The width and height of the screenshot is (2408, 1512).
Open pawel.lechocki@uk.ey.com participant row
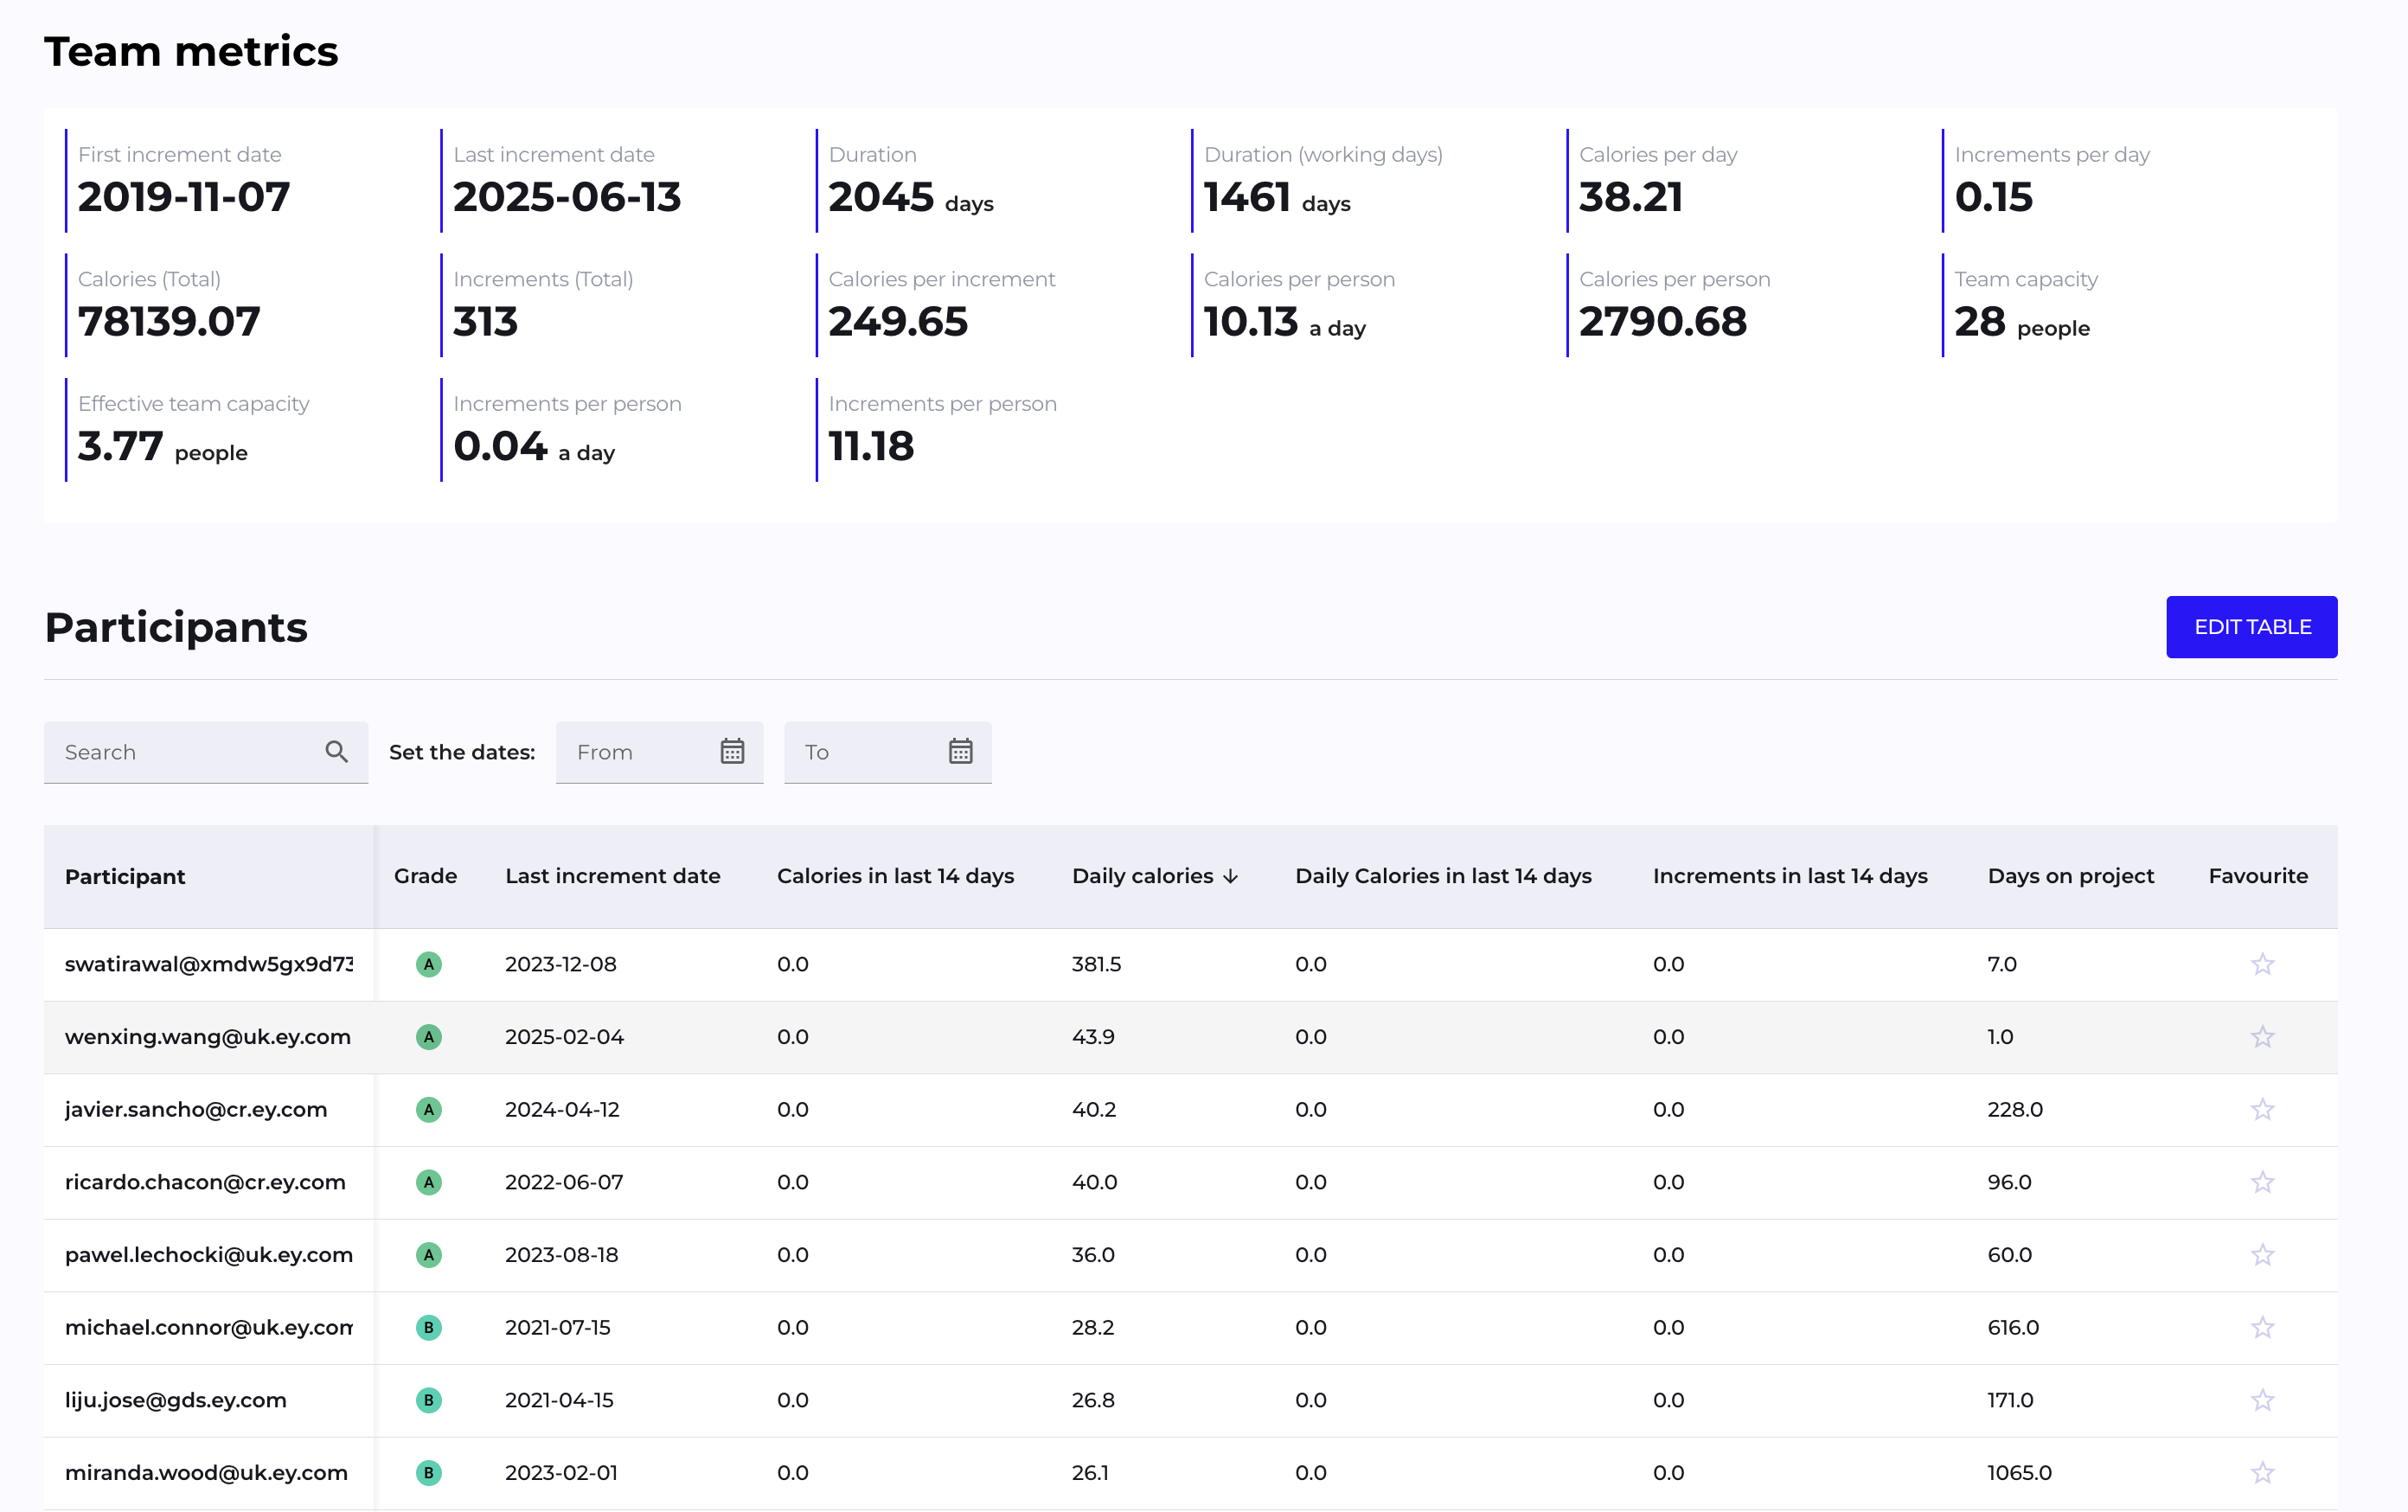[208, 1255]
